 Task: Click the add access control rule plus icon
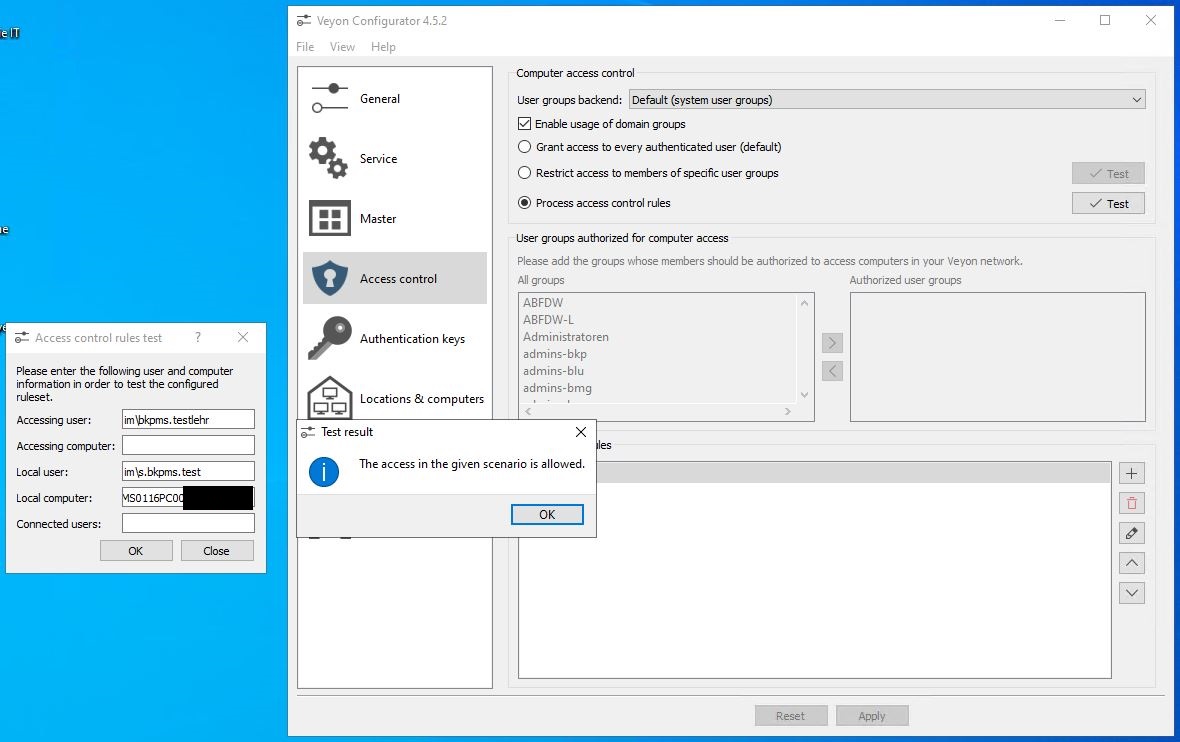(x=1131, y=472)
